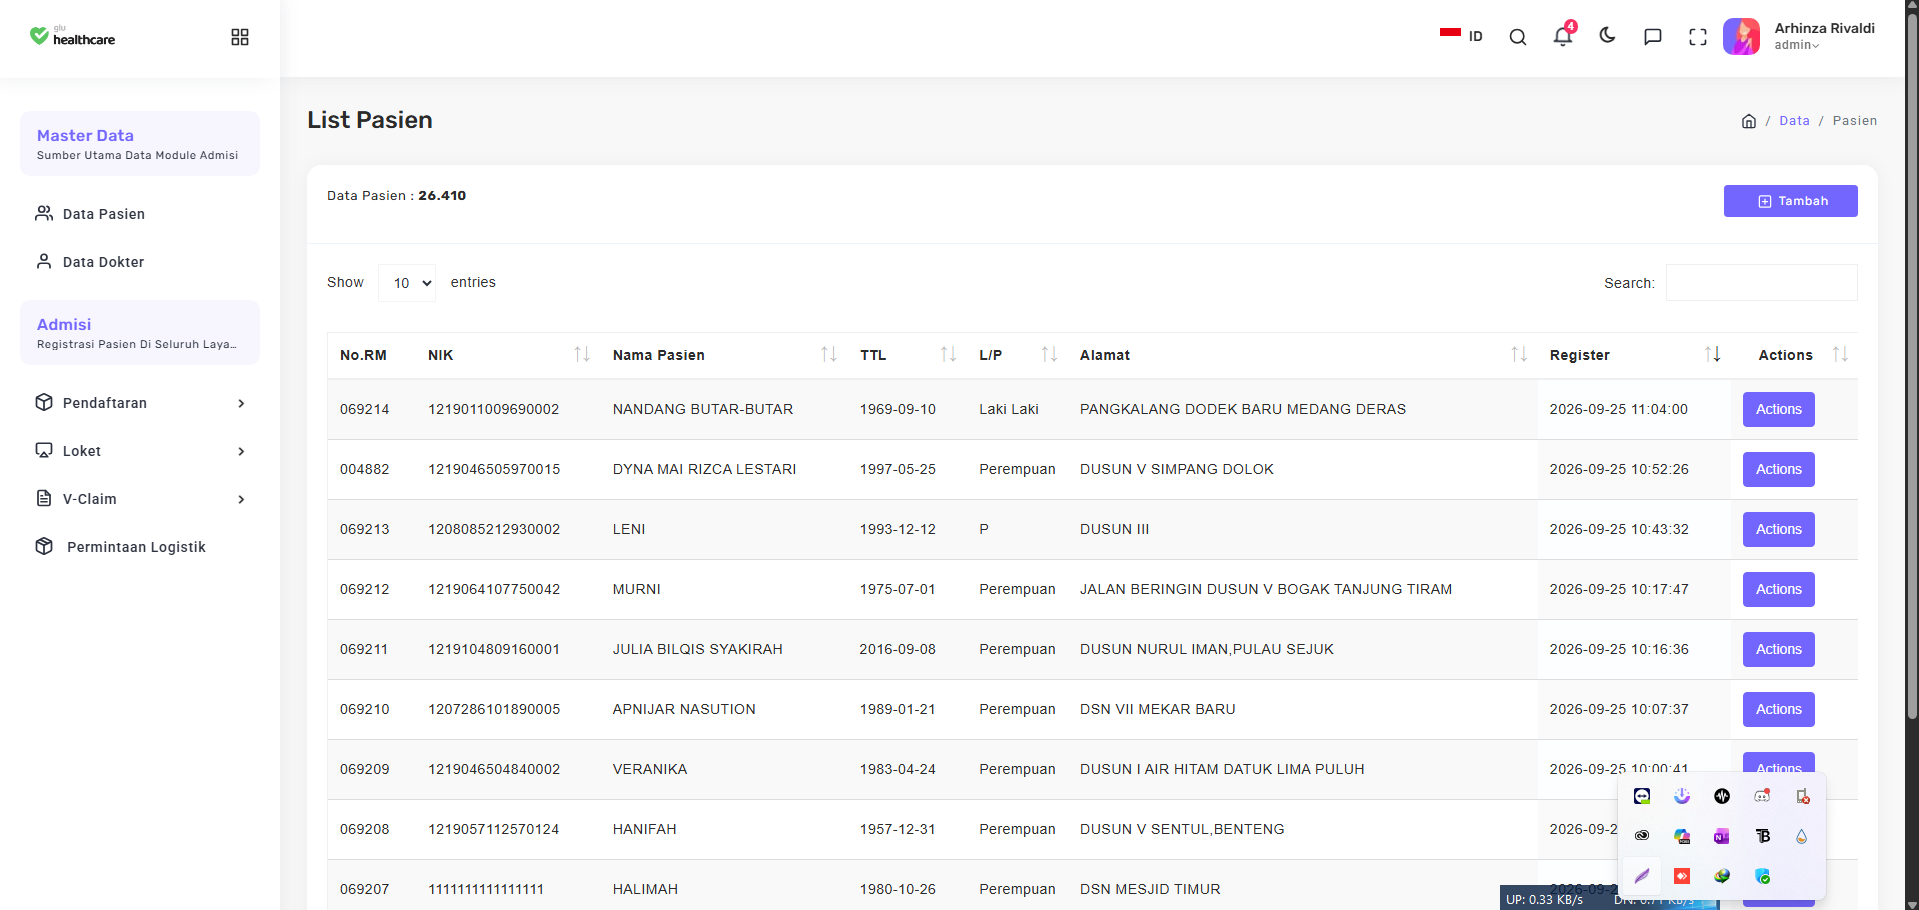Viewport: 1919px width, 910px height.
Task: Open Adobe Creative Cloud tray icon
Action: (x=1642, y=836)
